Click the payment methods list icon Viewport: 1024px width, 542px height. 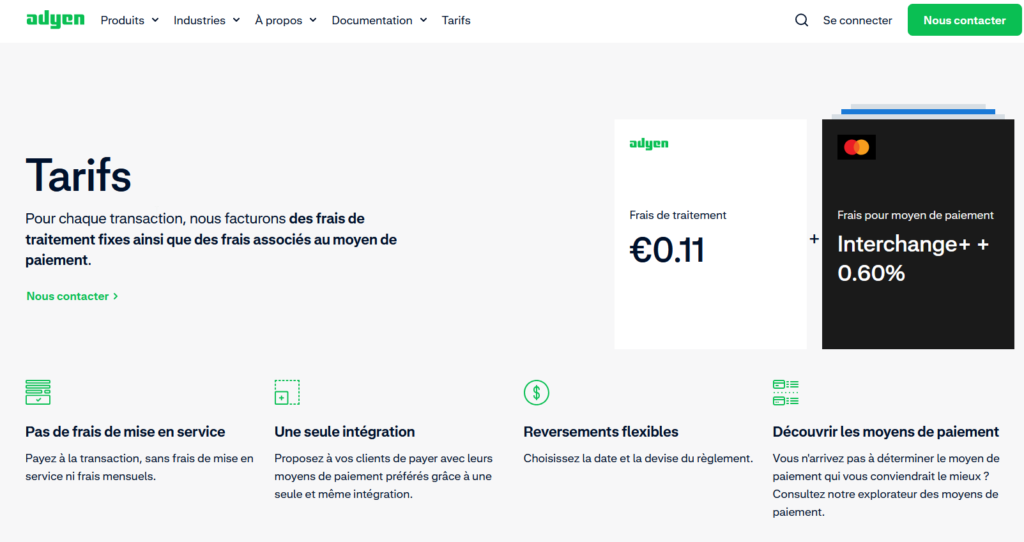pyautogui.click(x=786, y=392)
